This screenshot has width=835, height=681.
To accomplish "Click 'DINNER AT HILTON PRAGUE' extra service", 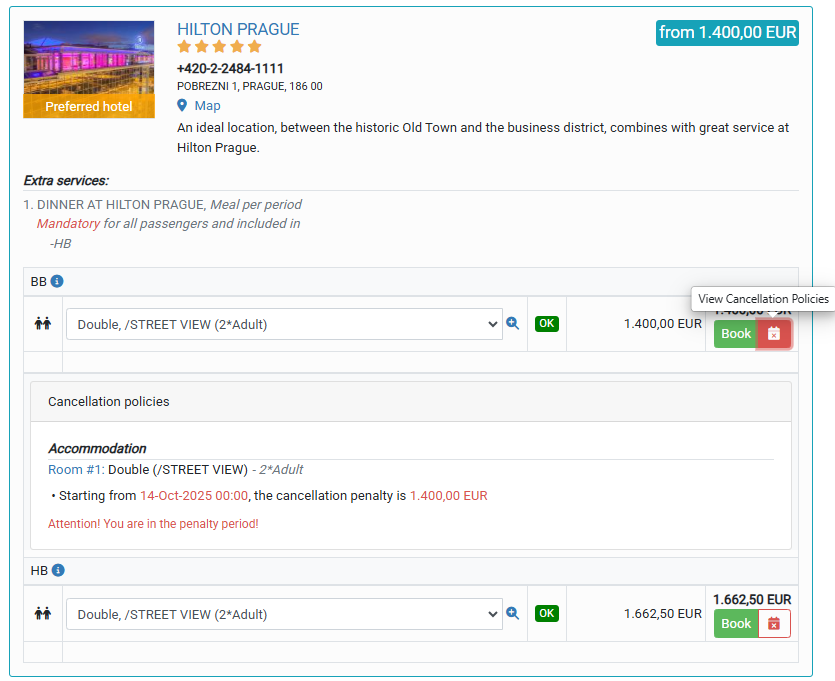I will [121, 204].
